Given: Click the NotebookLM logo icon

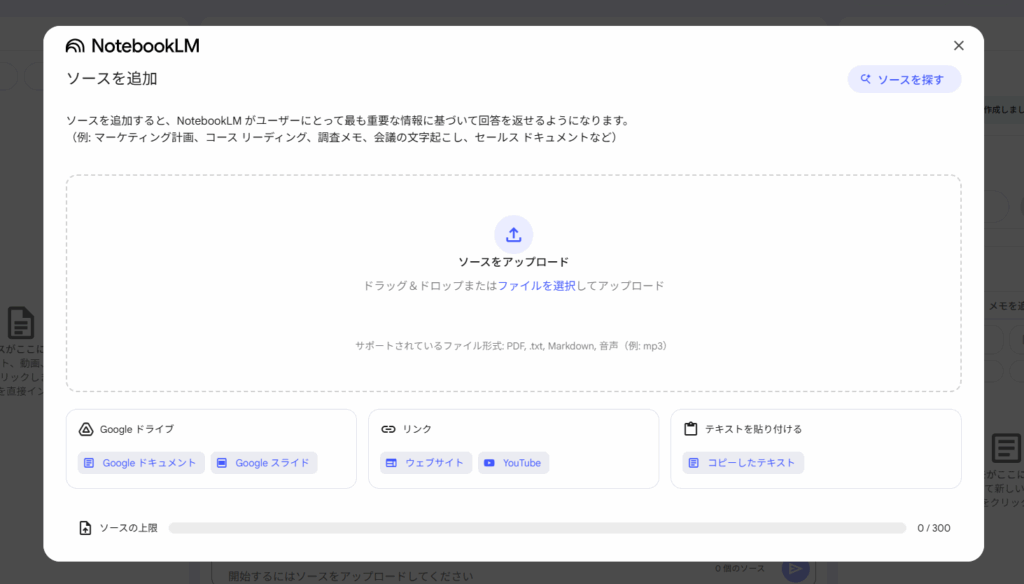Looking at the screenshot, I should [x=75, y=46].
